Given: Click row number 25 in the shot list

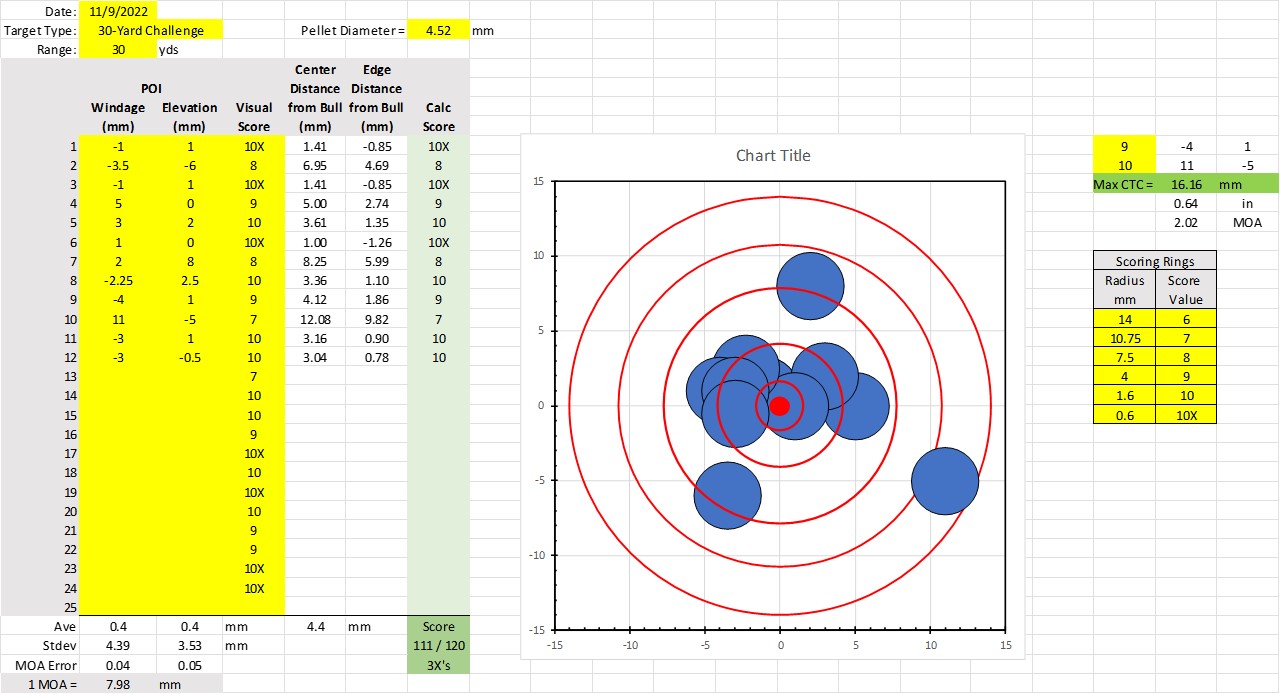Looking at the screenshot, I should (70, 607).
